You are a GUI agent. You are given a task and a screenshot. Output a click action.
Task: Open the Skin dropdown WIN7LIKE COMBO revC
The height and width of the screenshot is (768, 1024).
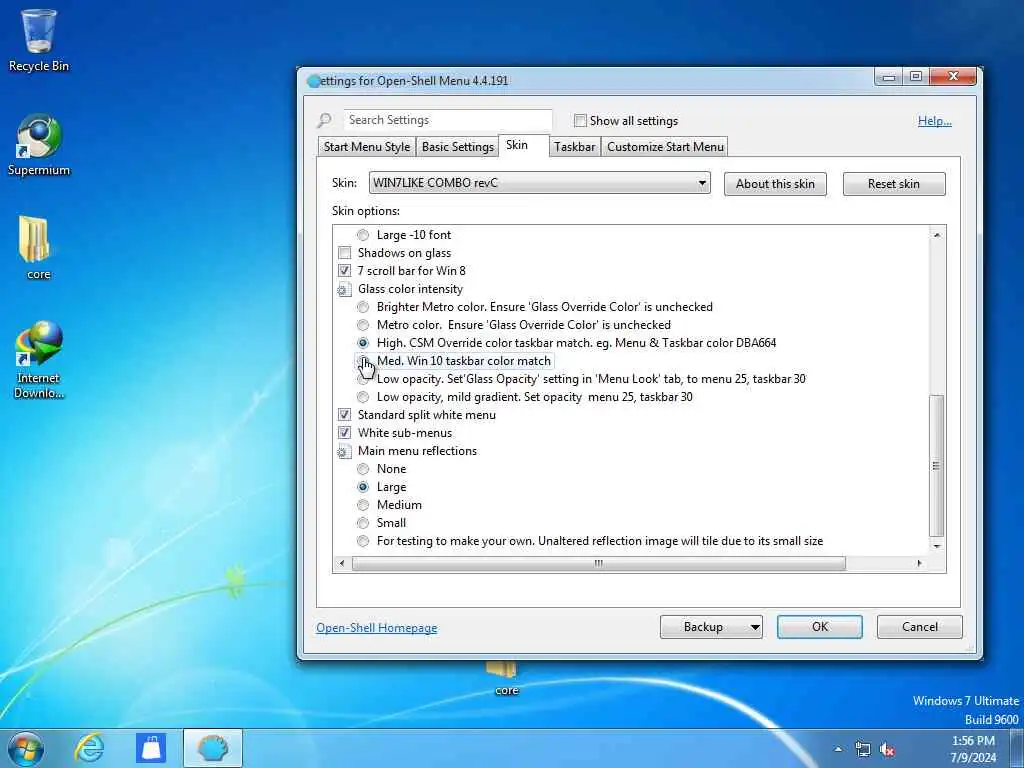(539, 183)
